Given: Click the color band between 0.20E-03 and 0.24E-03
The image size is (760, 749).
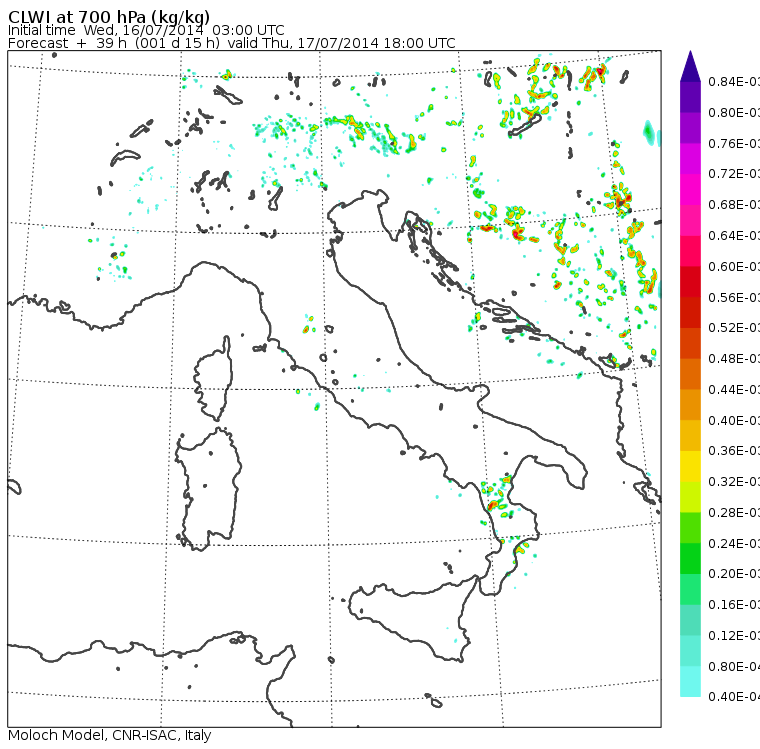Looking at the screenshot, I should click(x=690, y=558).
